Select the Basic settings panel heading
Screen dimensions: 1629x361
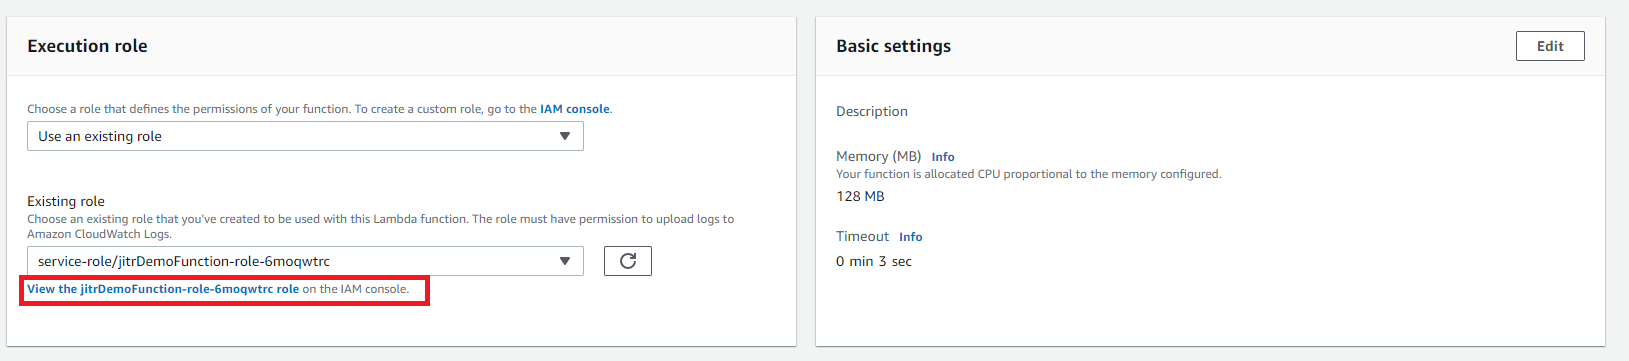893,46
